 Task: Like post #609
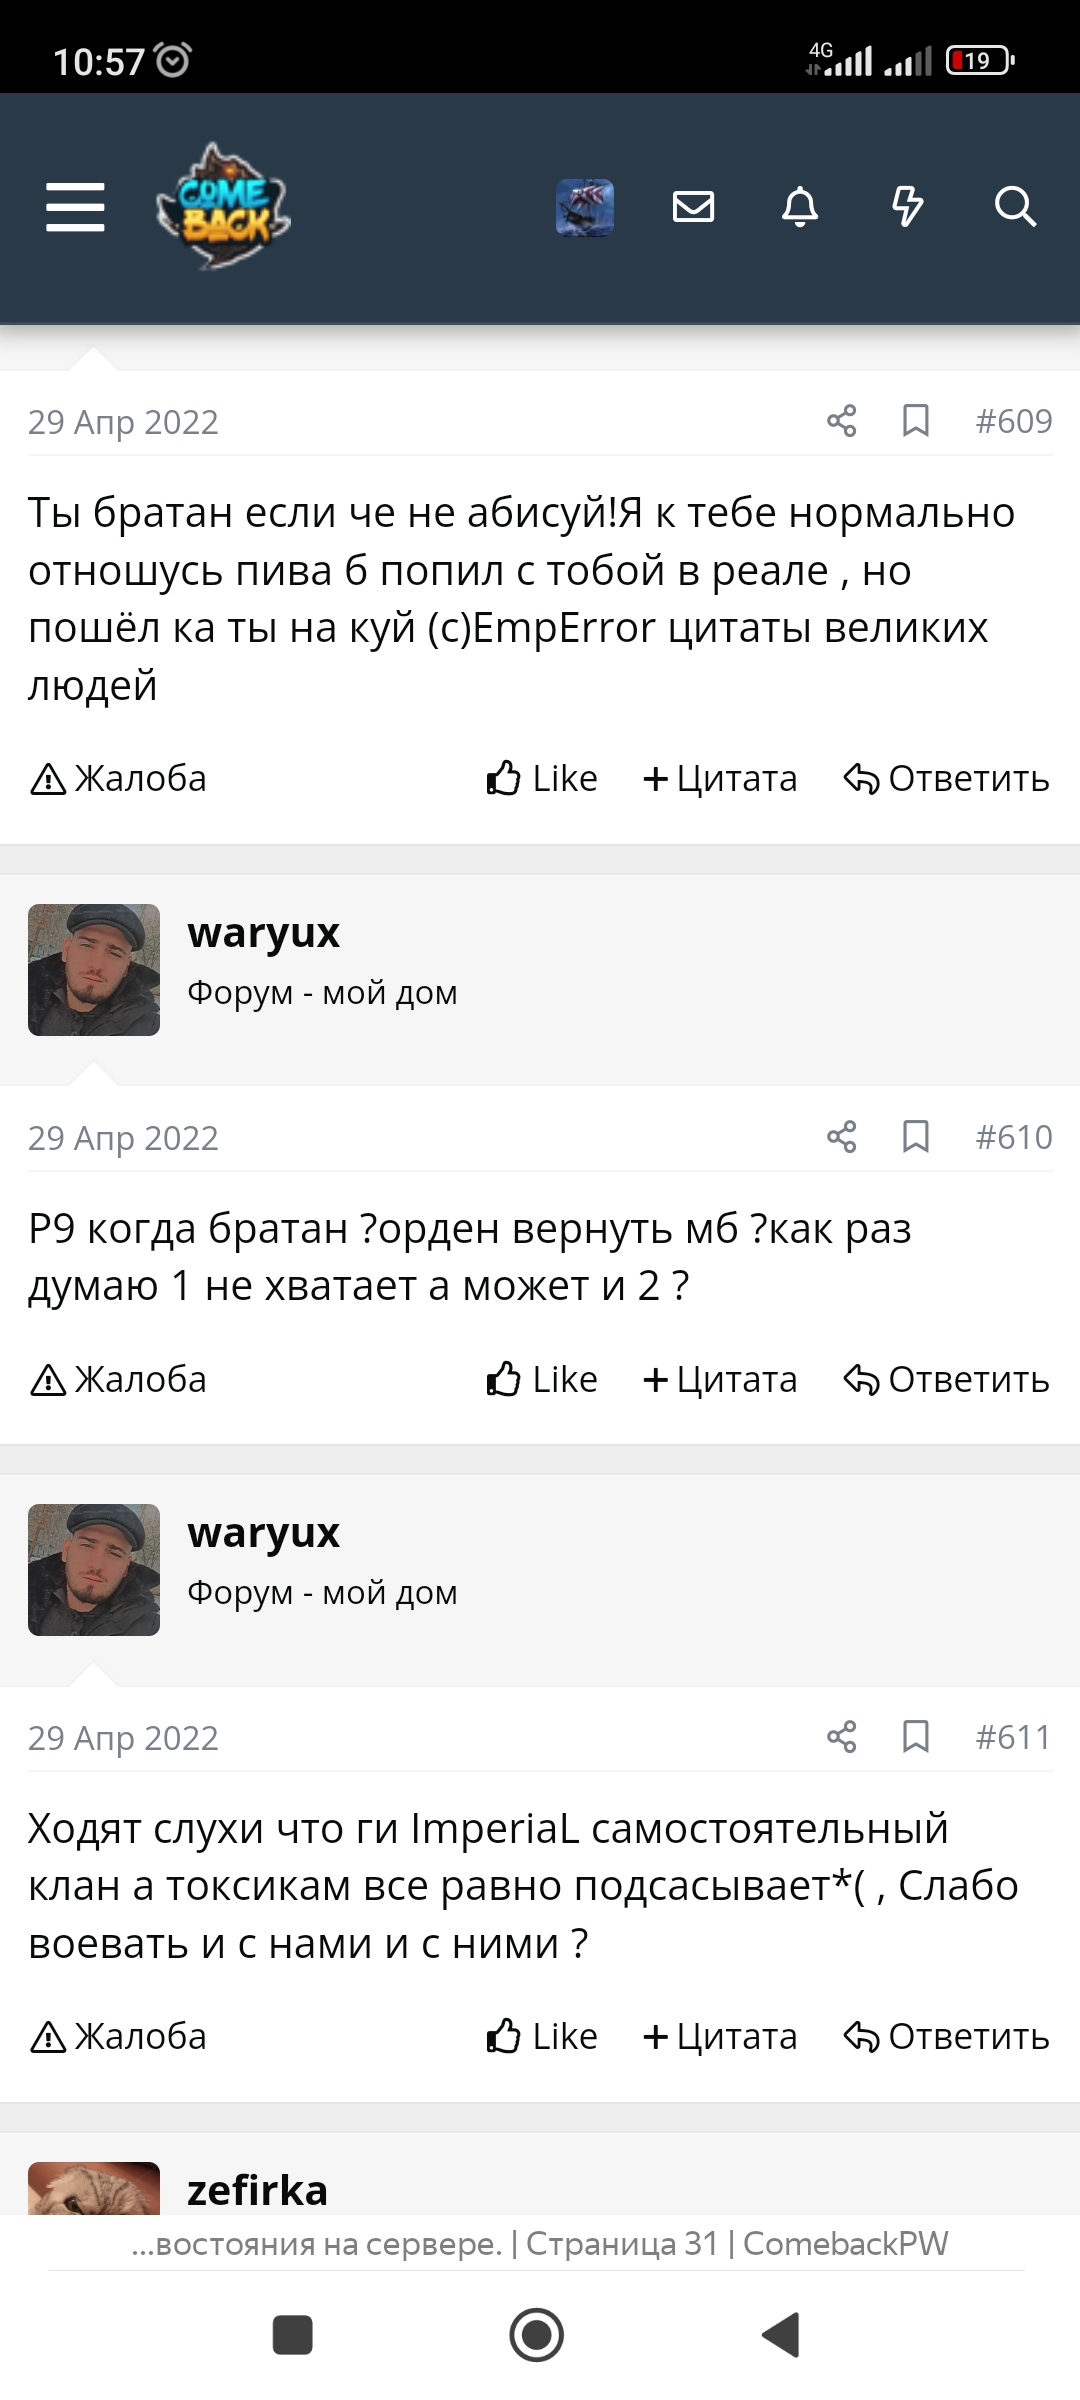click(x=542, y=778)
